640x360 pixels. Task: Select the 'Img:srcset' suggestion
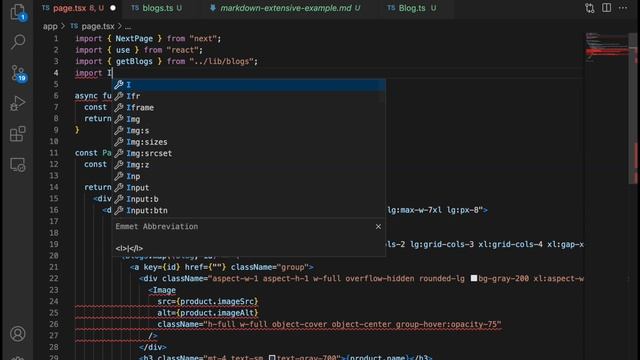click(249, 153)
